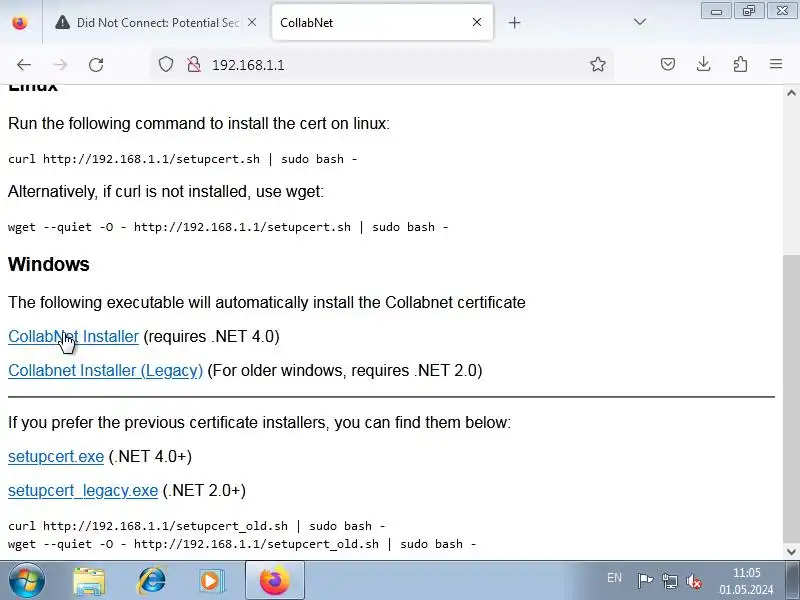Launch Internet Explorer from taskbar
The height and width of the screenshot is (600, 800).
tap(152, 581)
